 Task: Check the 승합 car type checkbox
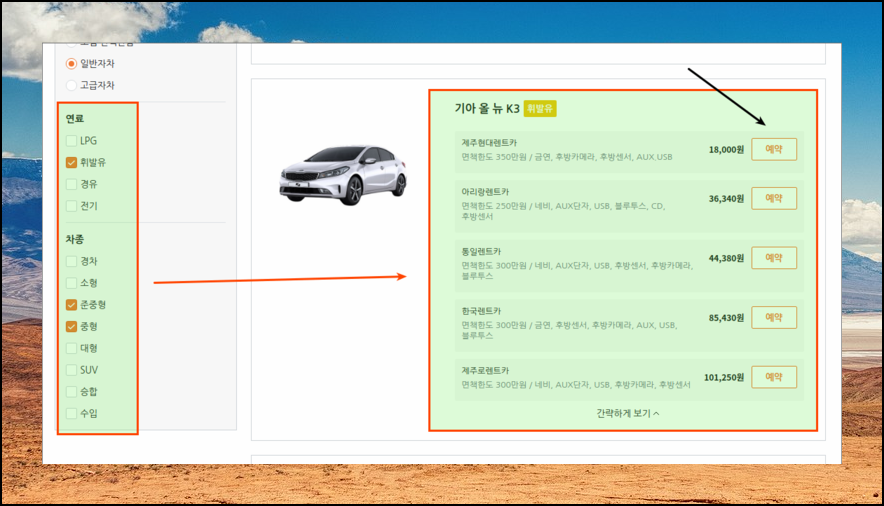click(x=71, y=392)
